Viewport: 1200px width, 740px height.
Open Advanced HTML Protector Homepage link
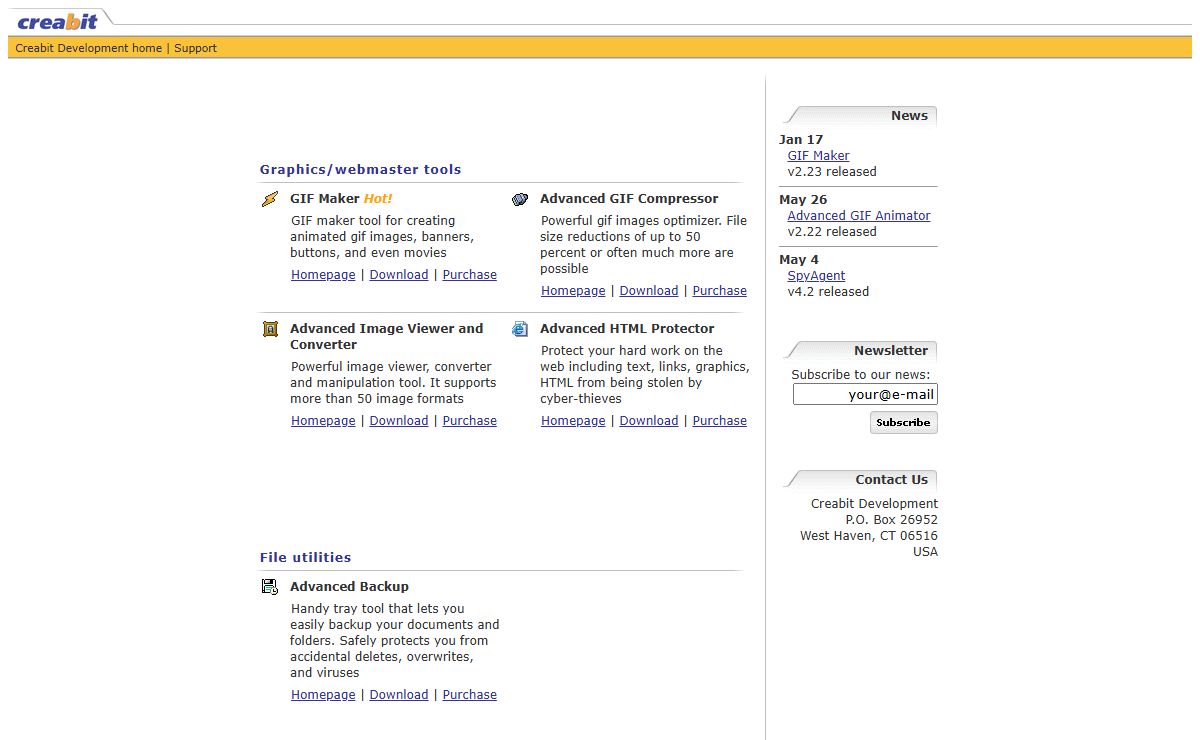click(573, 421)
